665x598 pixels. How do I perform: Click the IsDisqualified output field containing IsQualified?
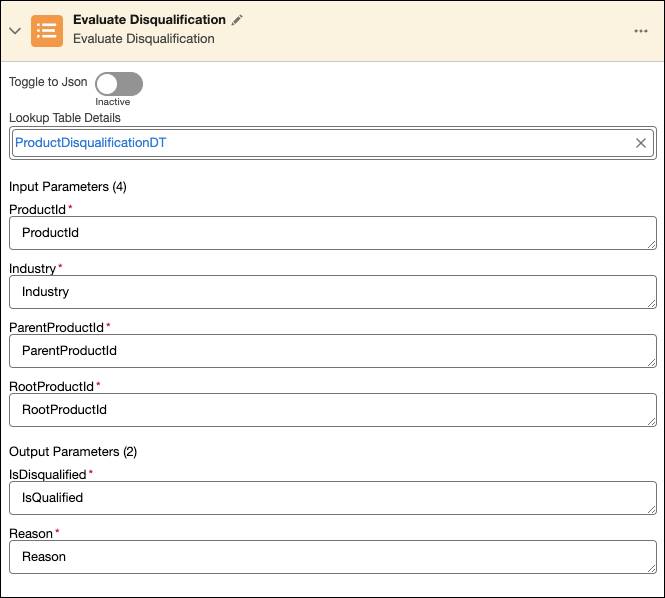[x=332, y=498]
